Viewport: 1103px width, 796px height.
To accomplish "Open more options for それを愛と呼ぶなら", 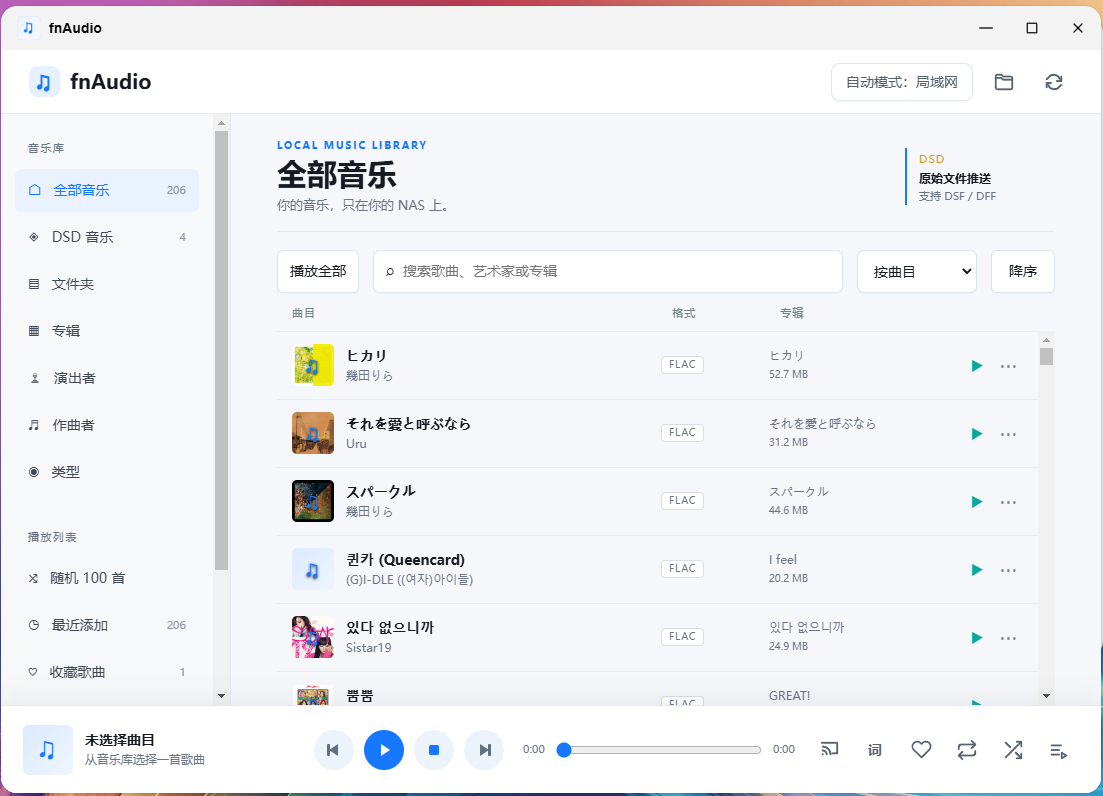I will click(x=1008, y=434).
